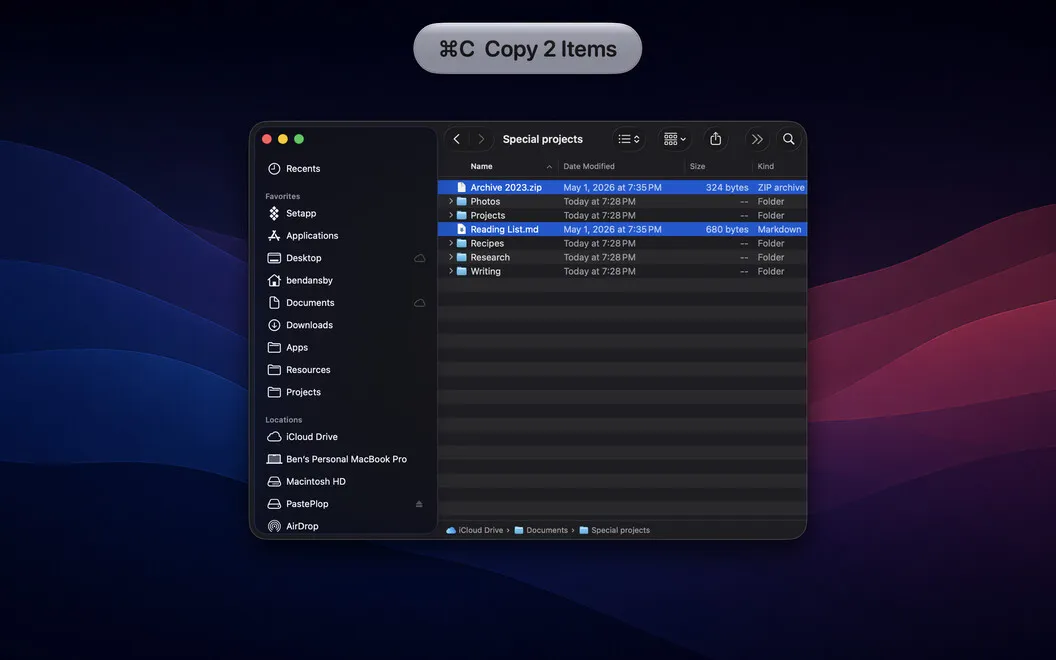Click cloud status icon beside Documents
The width and height of the screenshot is (1056, 660).
tap(420, 302)
